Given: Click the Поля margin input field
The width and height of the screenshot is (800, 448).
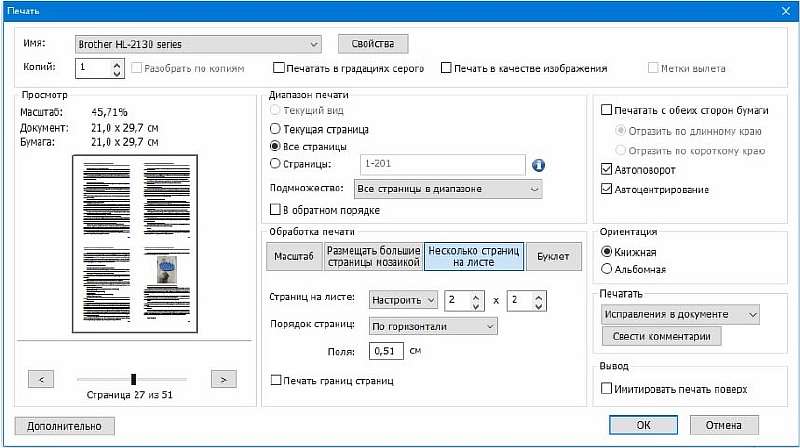Looking at the screenshot, I should (385, 351).
